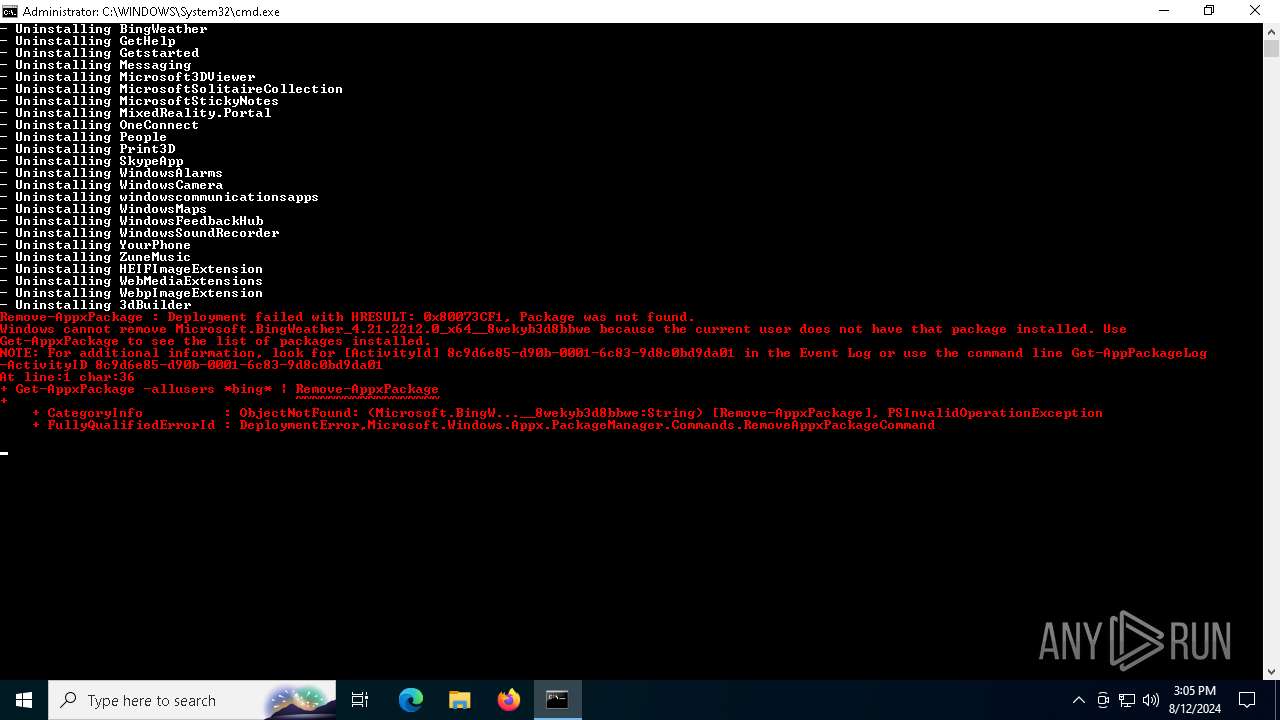Click the window title 'Administrator: C:\WINDOWS\System32\cmd.exe'

pos(151,11)
